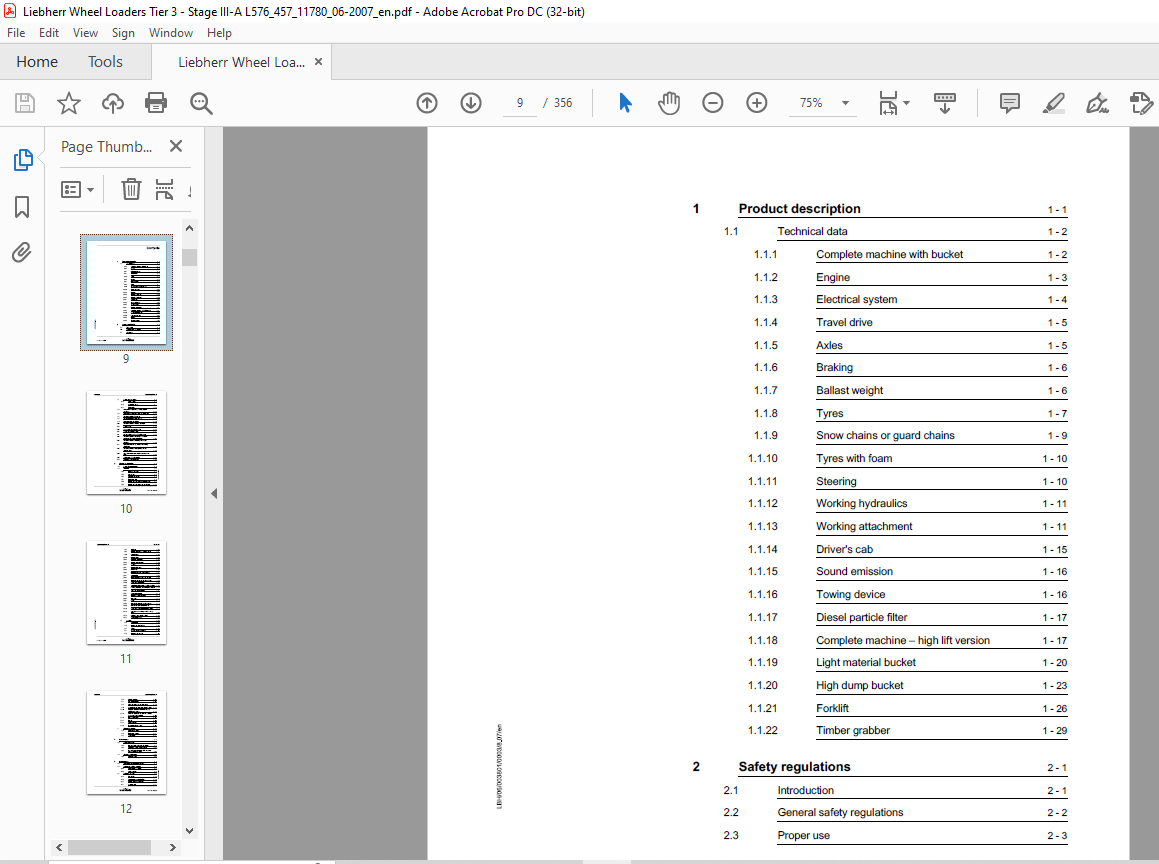The width and height of the screenshot is (1159, 864).
Task: Click the Product description contents entry
Action: tap(799, 208)
